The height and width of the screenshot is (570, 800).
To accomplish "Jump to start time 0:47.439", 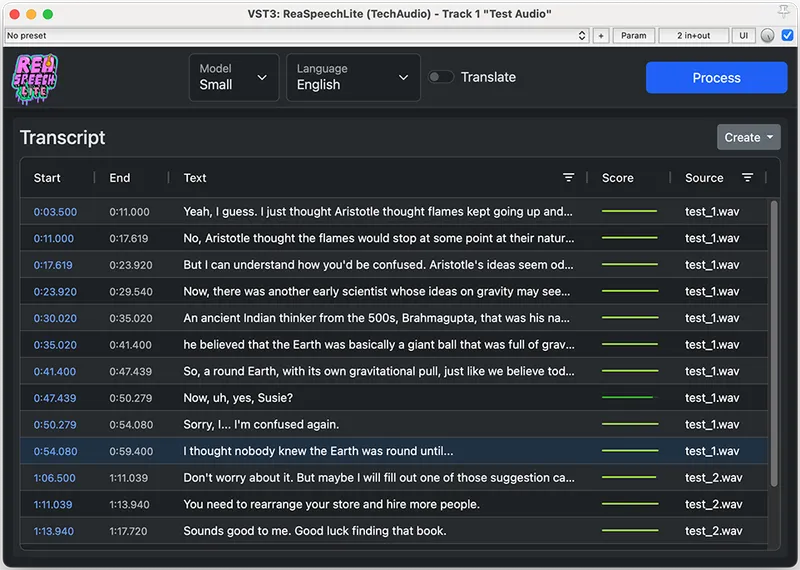I will pos(55,398).
